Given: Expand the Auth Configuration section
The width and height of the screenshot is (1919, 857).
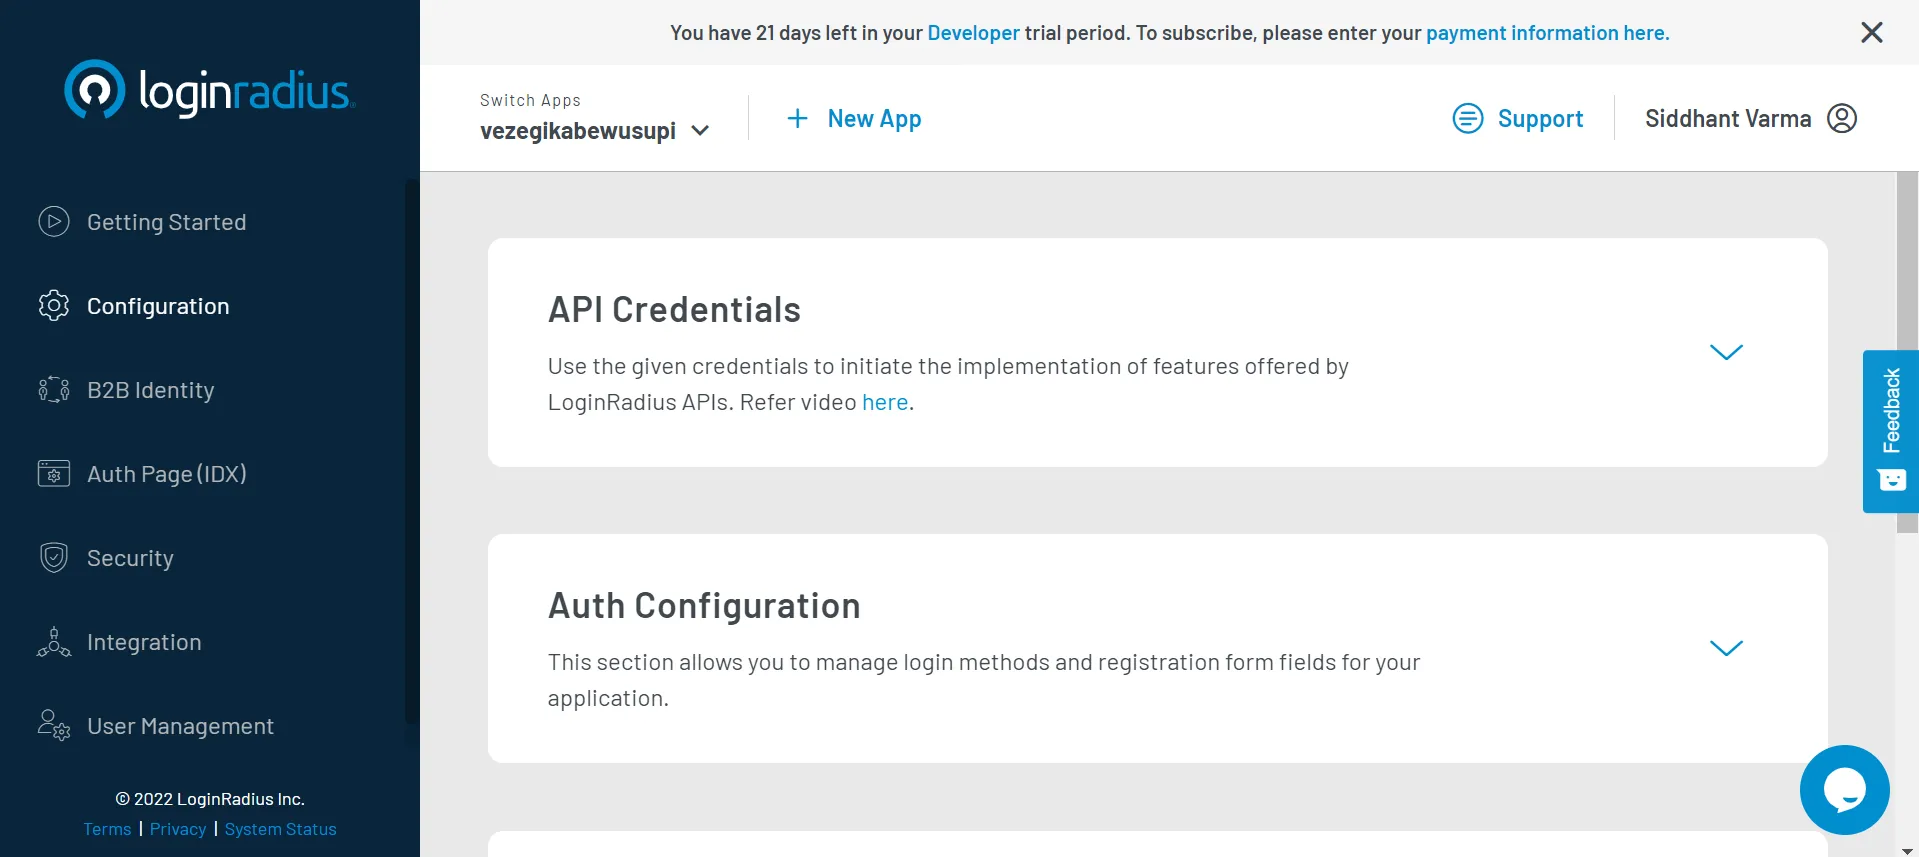Looking at the screenshot, I should (x=1726, y=648).
